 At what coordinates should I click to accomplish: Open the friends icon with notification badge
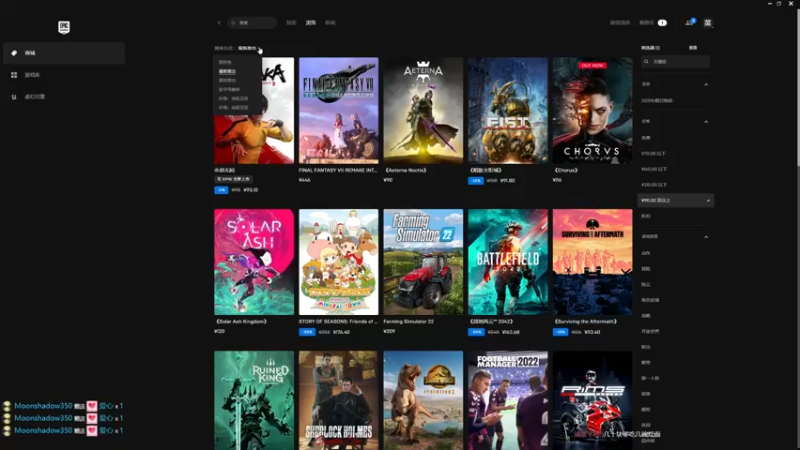pyautogui.click(x=689, y=22)
